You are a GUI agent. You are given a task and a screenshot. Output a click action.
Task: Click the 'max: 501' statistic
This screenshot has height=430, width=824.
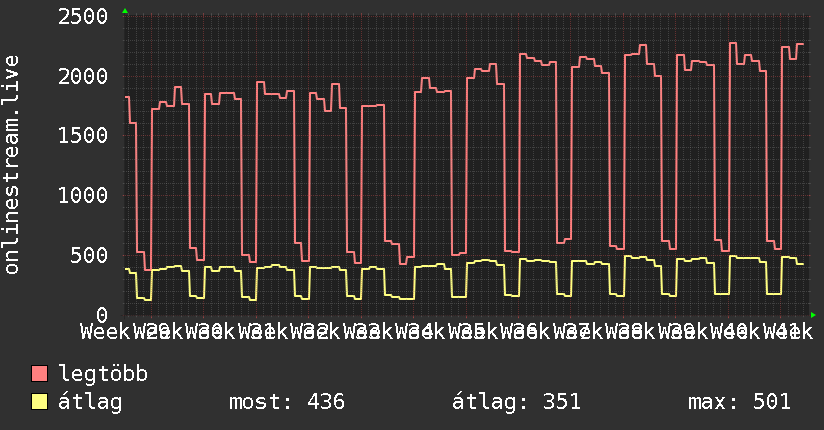point(739,402)
